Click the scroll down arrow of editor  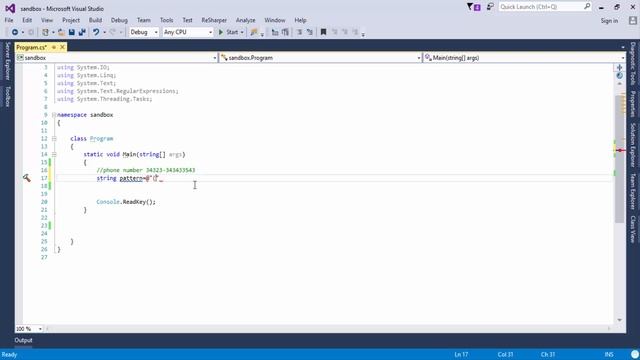[x=620, y=320]
